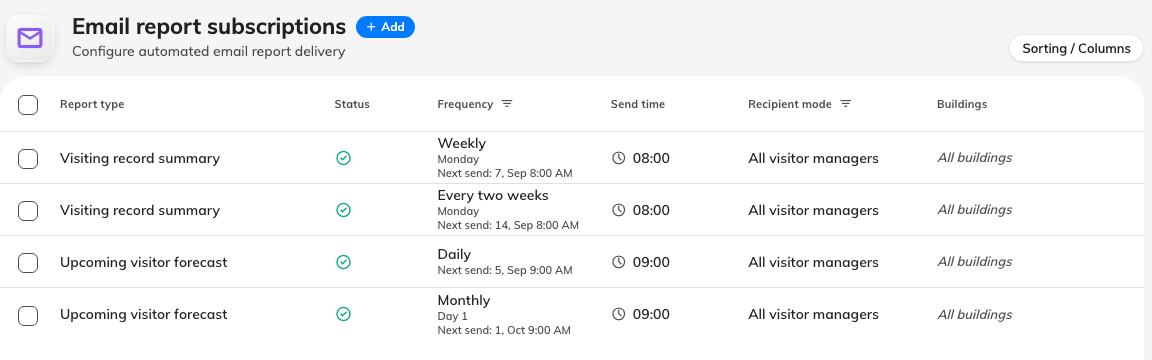Click the clock icon in Every two weeks row
This screenshot has width=1152, height=360.
pos(619,210)
